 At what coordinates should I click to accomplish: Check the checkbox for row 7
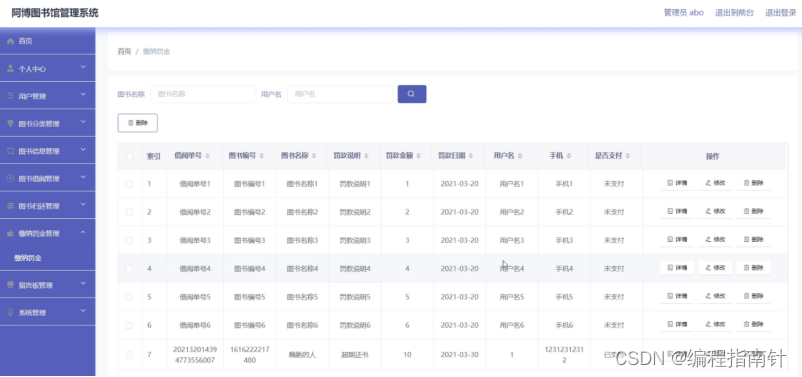(x=129, y=354)
